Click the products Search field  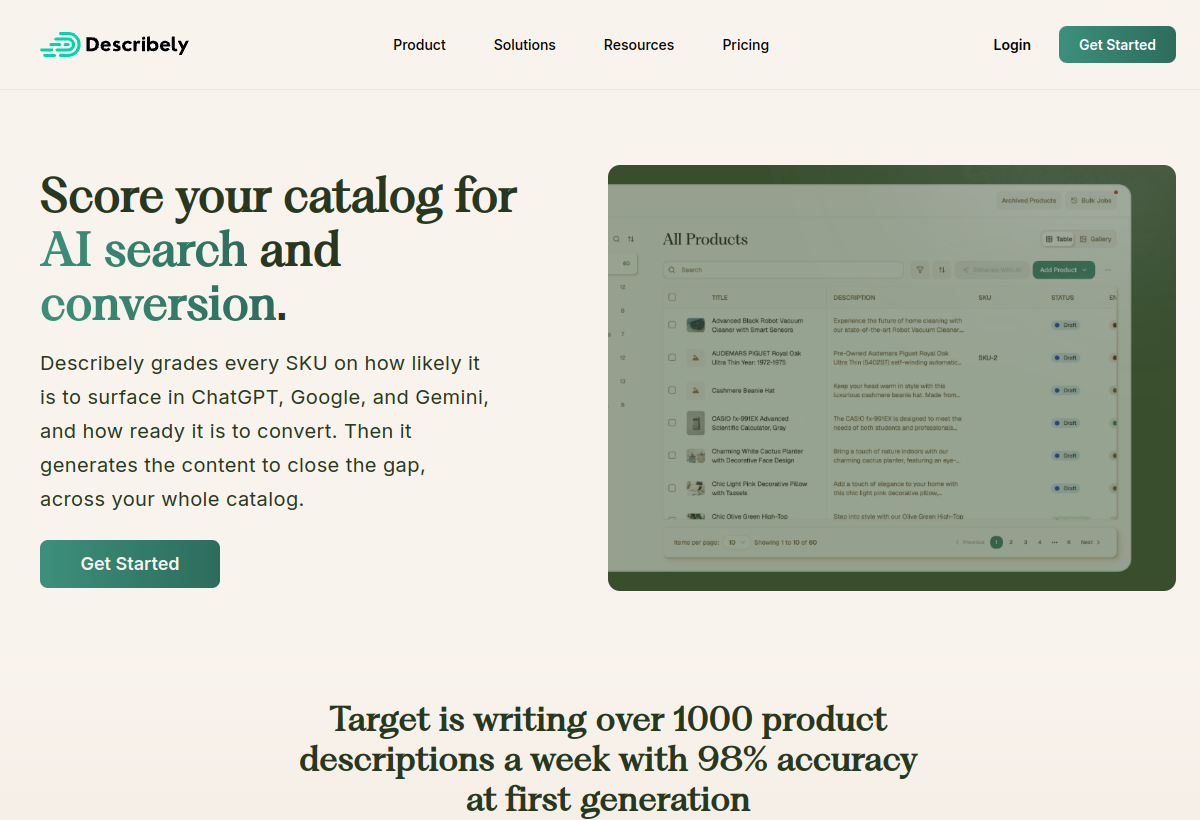click(x=783, y=270)
